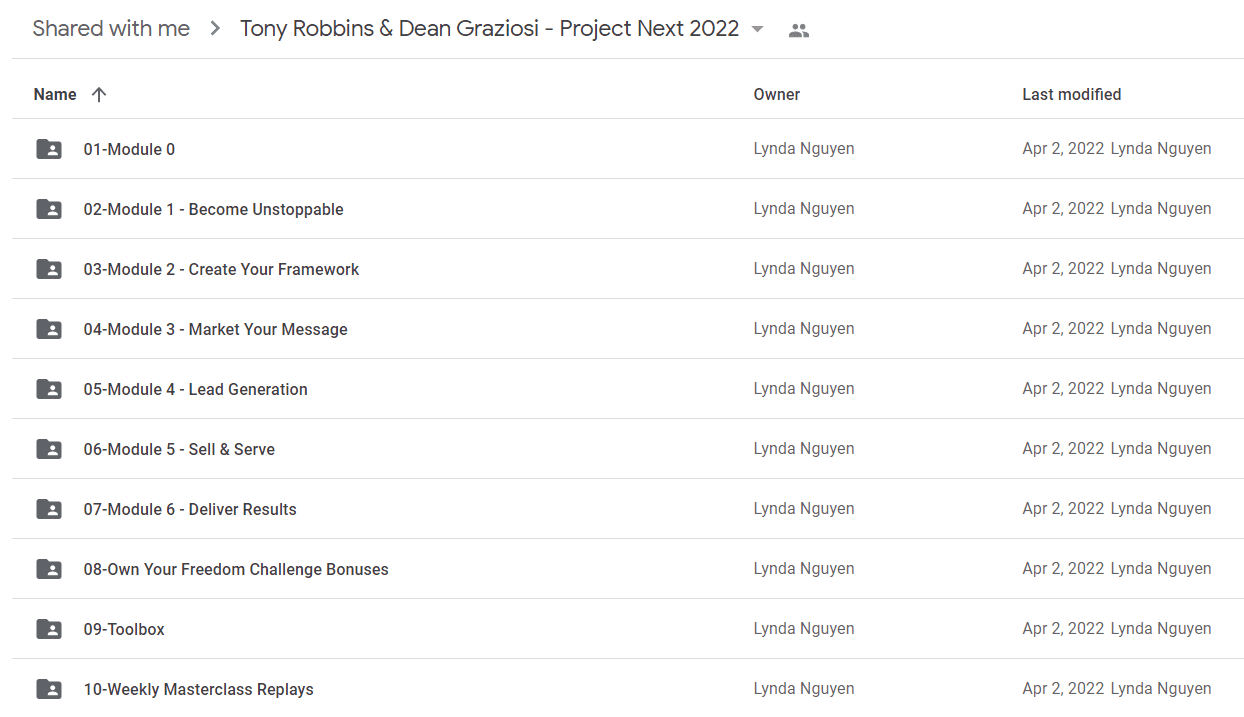Viewport: 1244px width, 717px height.
Task: Select the 09-Toolbox folder name
Action: click(124, 629)
